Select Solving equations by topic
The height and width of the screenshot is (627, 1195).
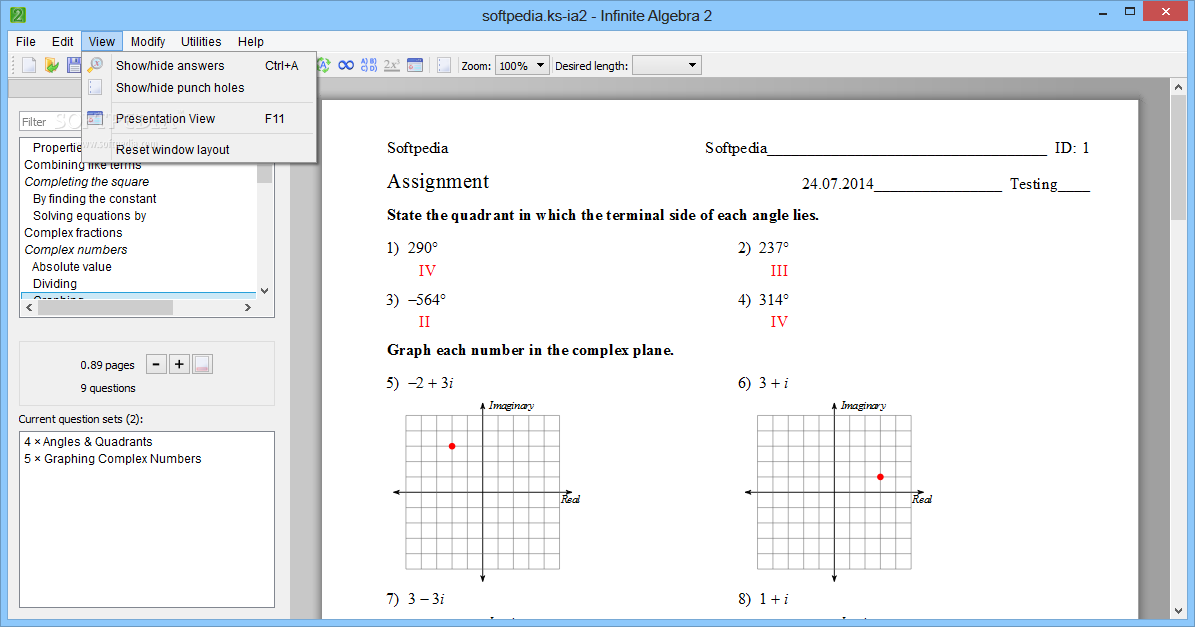(89, 216)
